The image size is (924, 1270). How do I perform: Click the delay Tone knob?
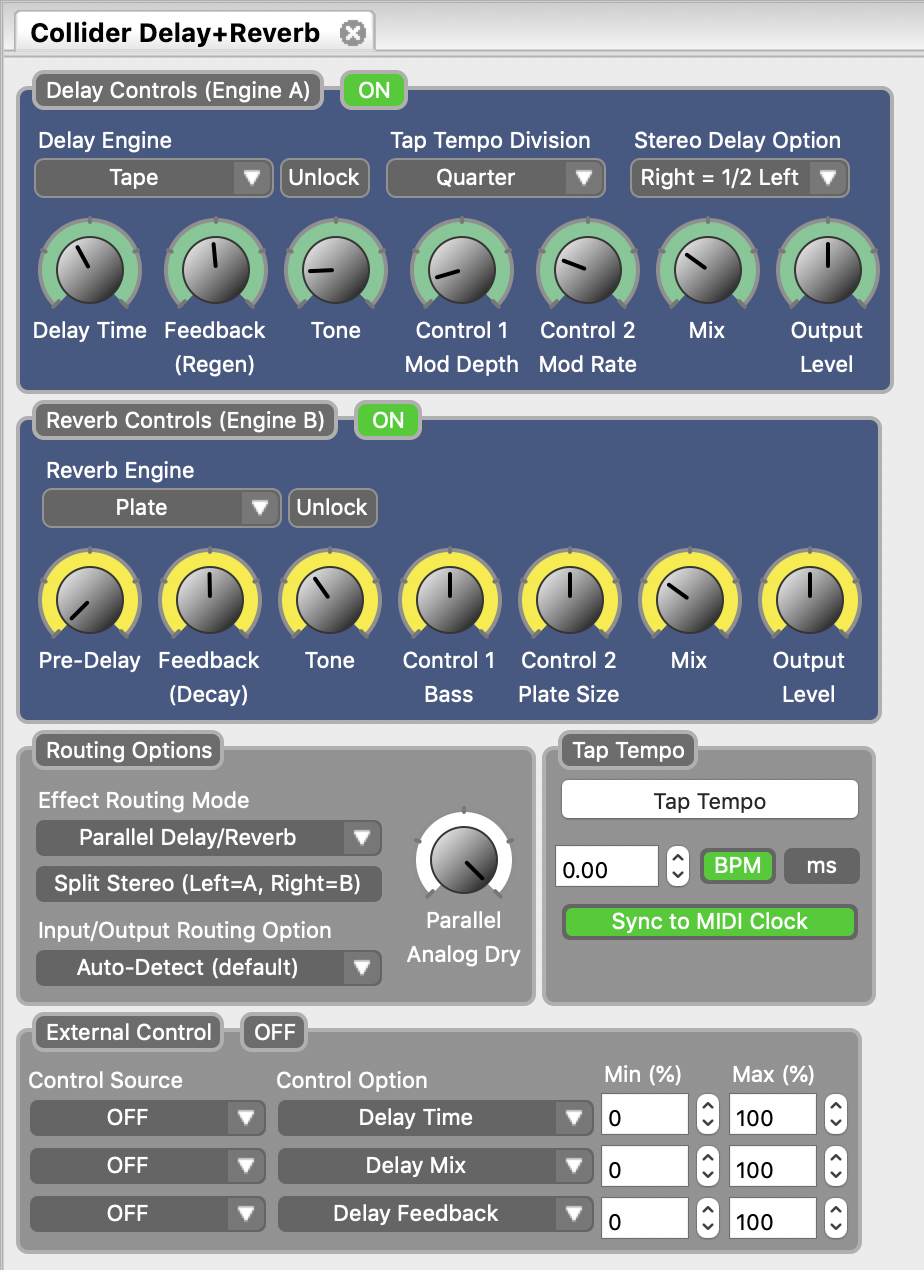click(336, 270)
